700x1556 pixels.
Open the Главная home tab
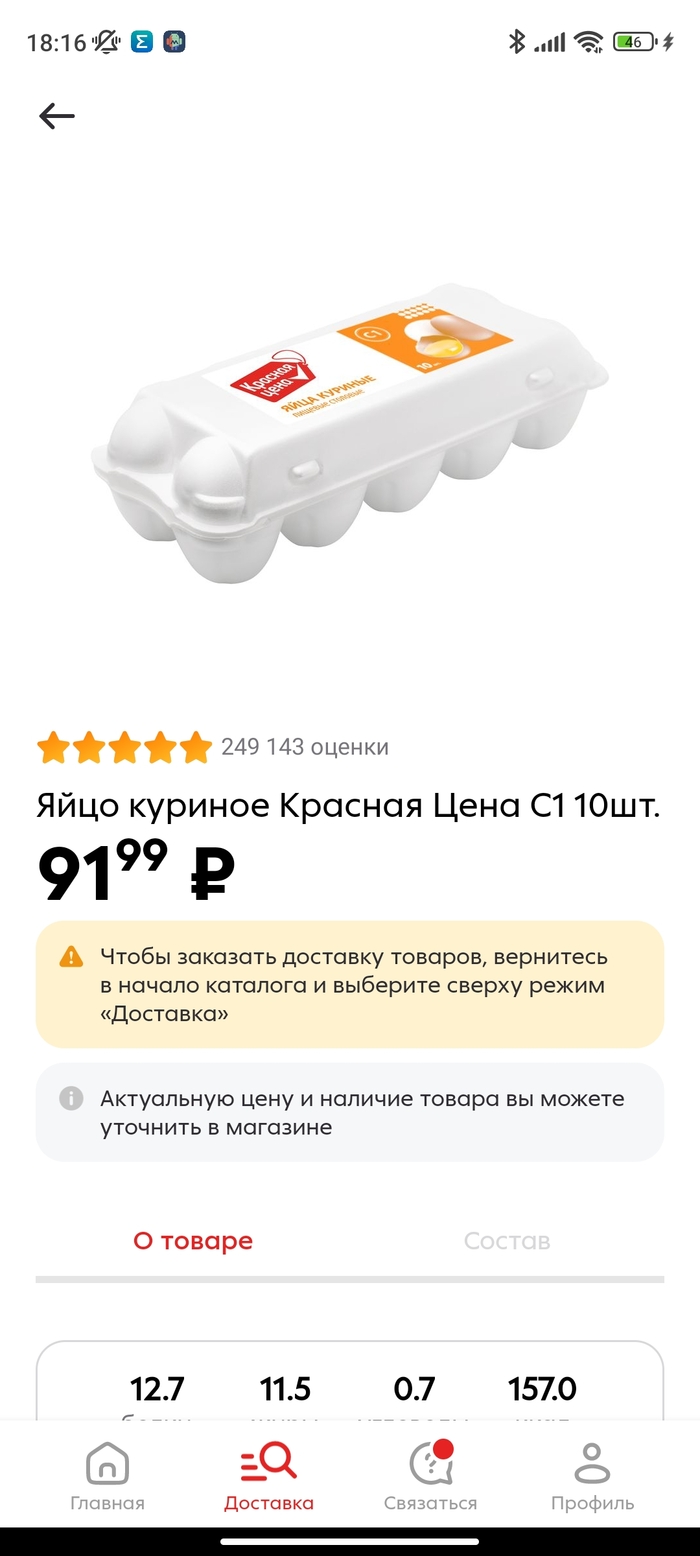107,1476
